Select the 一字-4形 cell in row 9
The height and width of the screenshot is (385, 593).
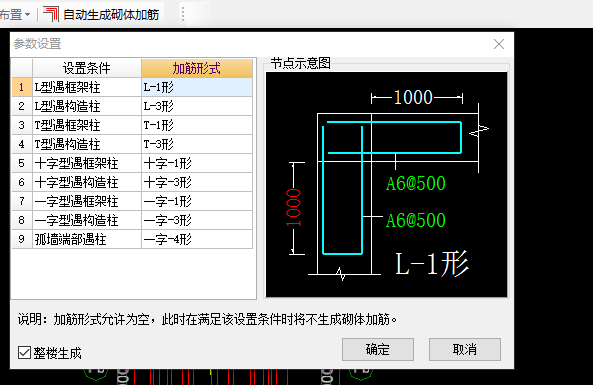(197, 239)
